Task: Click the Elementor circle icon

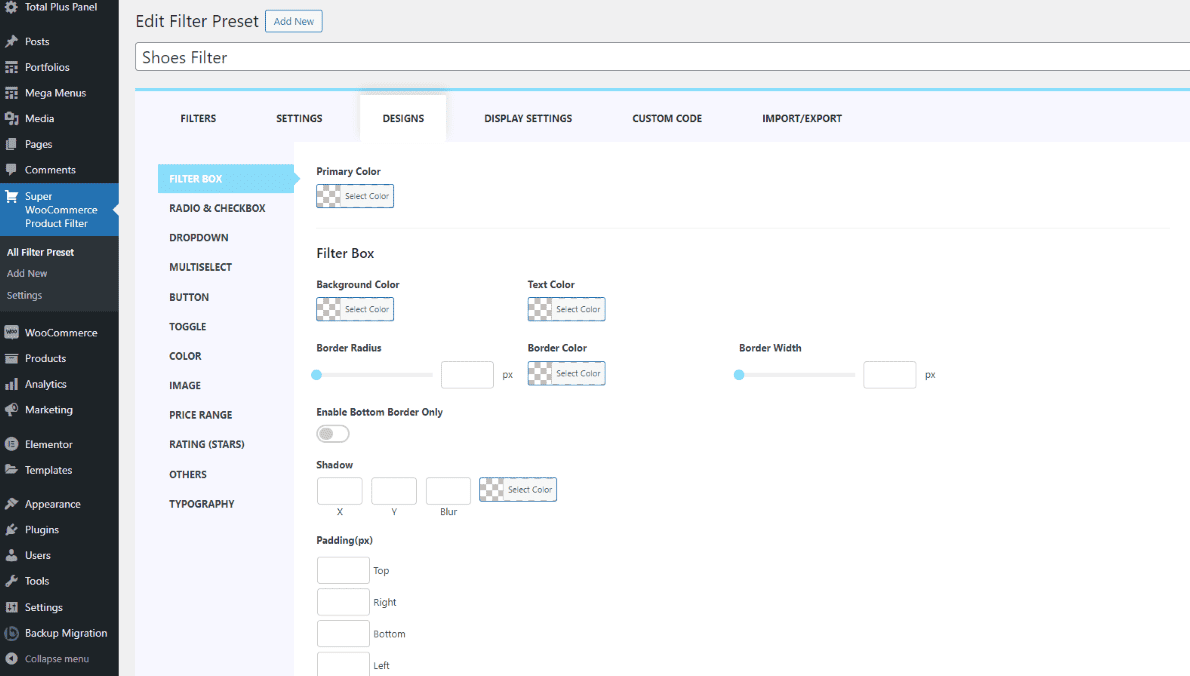Action: click(x=11, y=445)
